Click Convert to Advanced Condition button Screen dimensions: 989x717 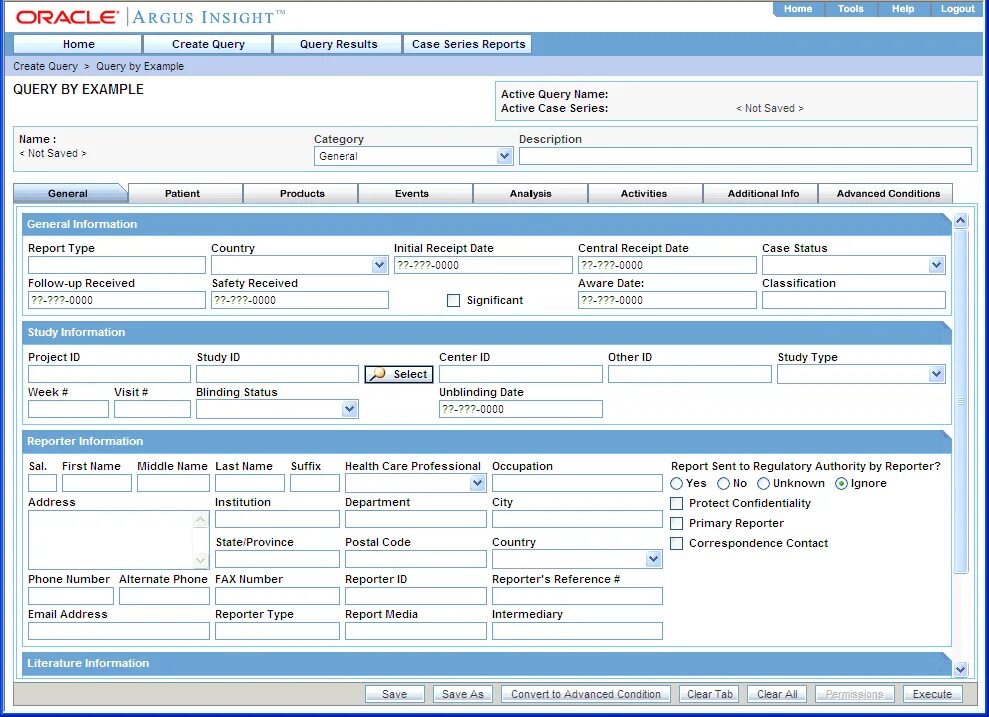pyautogui.click(x=585, y=694)
